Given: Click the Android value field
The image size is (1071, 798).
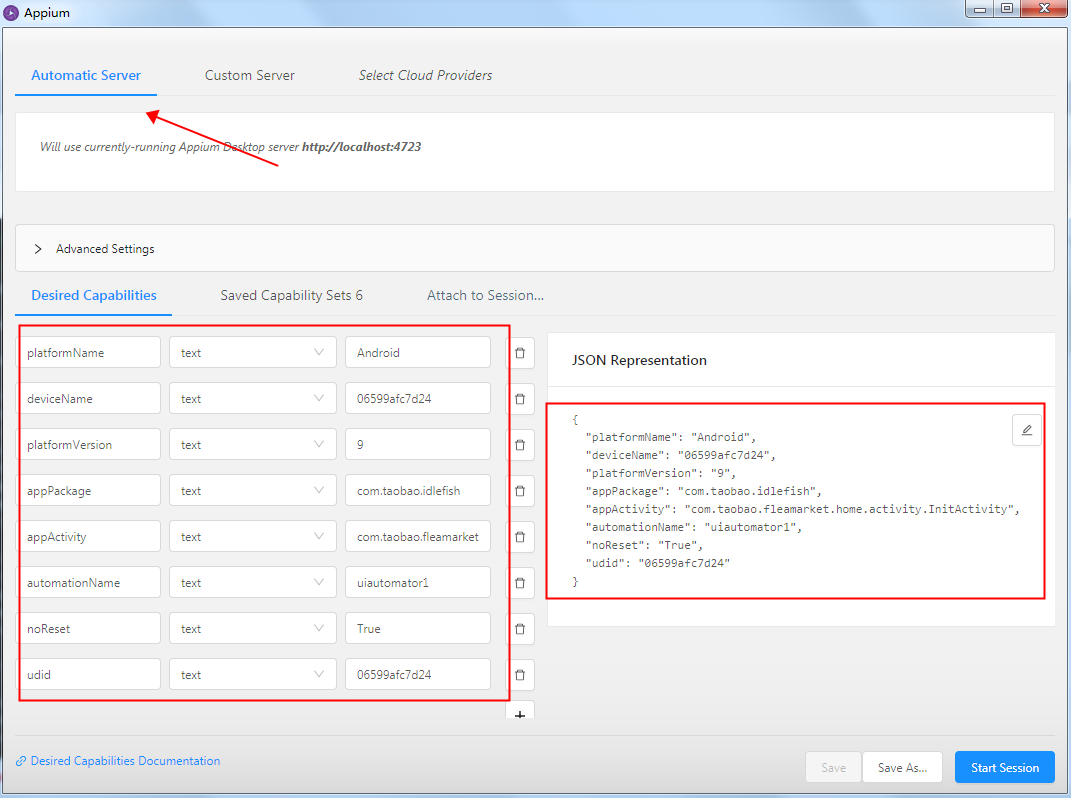Looking at the screenshot, I should tap(418, 353).
